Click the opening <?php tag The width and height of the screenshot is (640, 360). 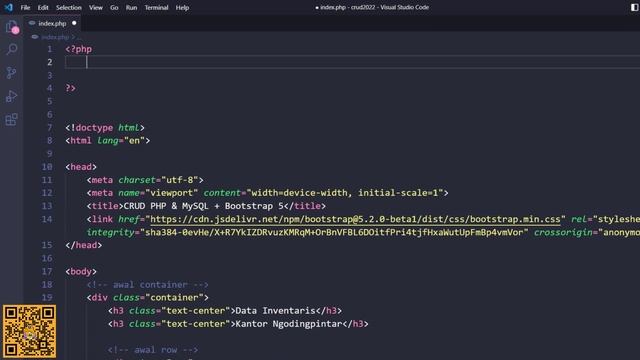coord(79,49)
